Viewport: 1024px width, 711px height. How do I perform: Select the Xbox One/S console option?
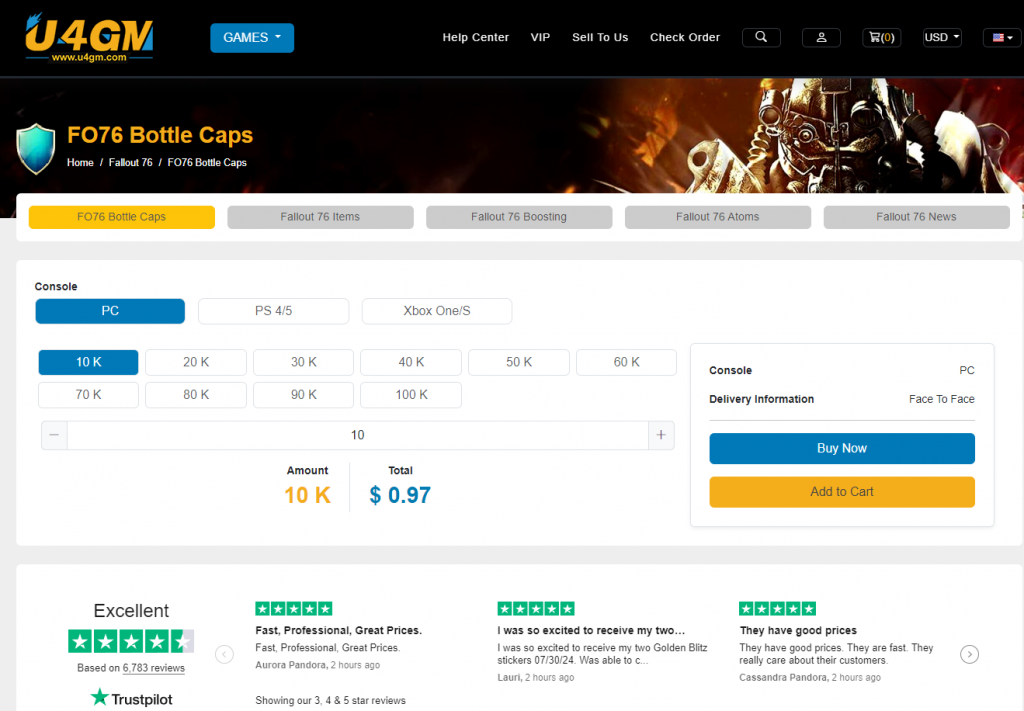click(436, 311)
